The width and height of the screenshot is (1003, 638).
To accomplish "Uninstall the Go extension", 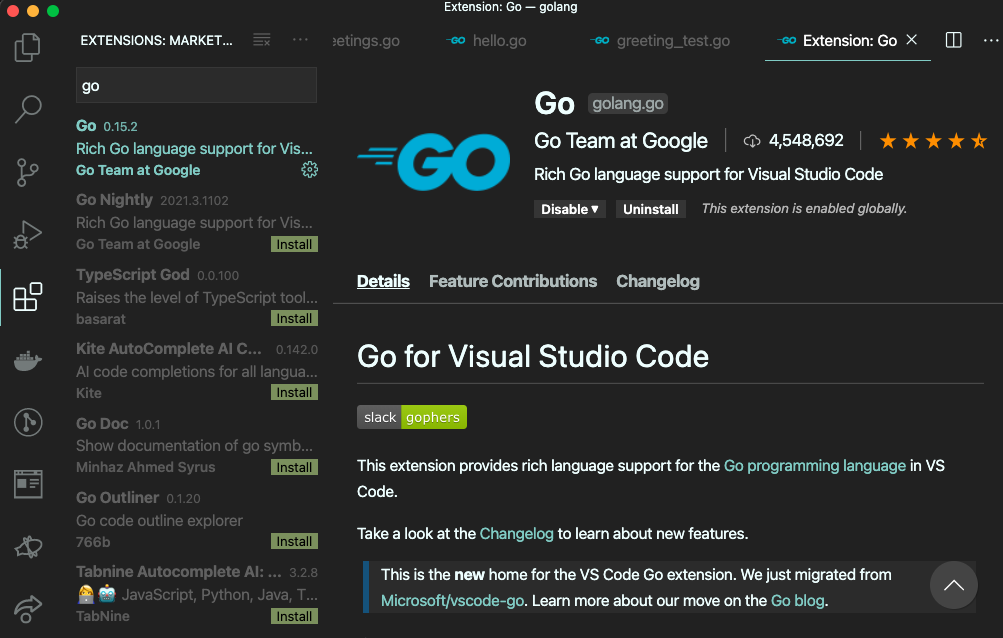I will [651, 209].
